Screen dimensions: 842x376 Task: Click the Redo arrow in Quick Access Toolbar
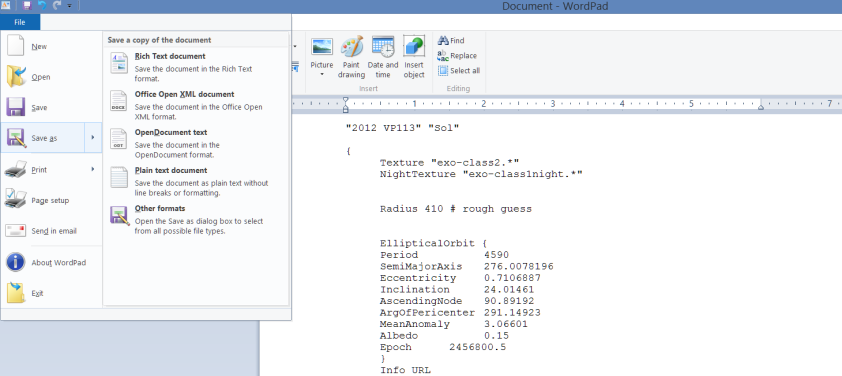(57, 6)
